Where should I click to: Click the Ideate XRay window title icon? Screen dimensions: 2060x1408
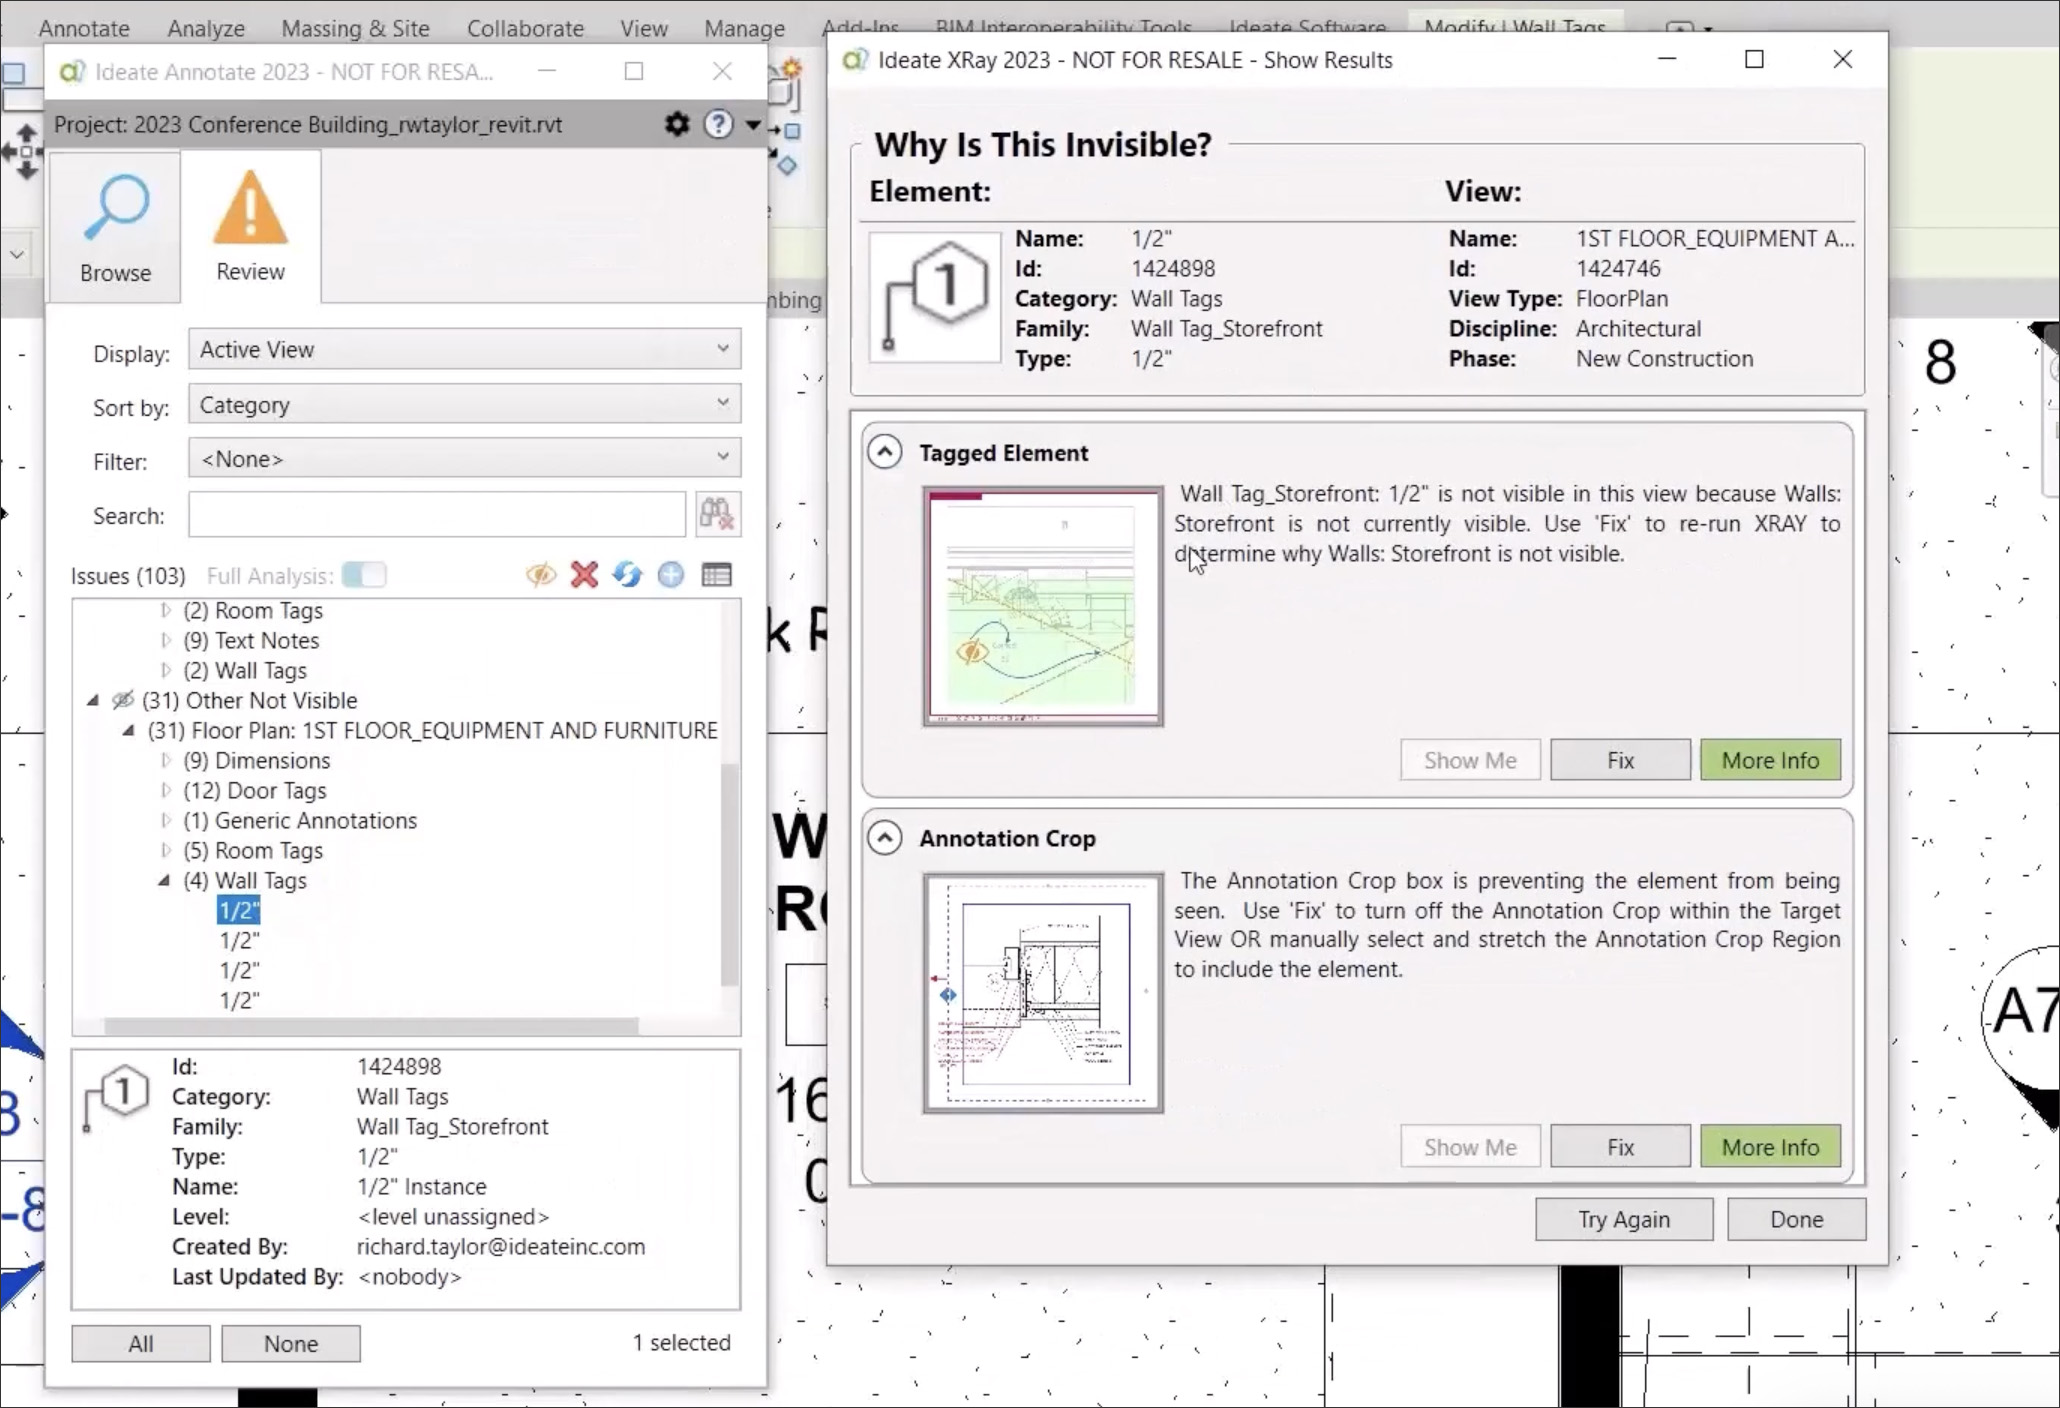pos(853,60)
